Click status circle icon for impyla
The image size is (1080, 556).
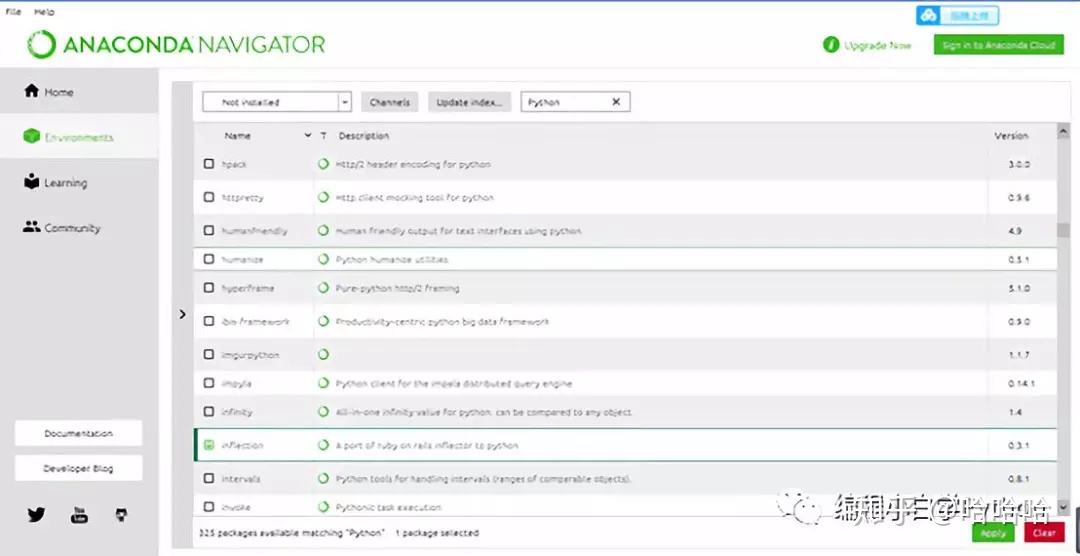[323, 383]
